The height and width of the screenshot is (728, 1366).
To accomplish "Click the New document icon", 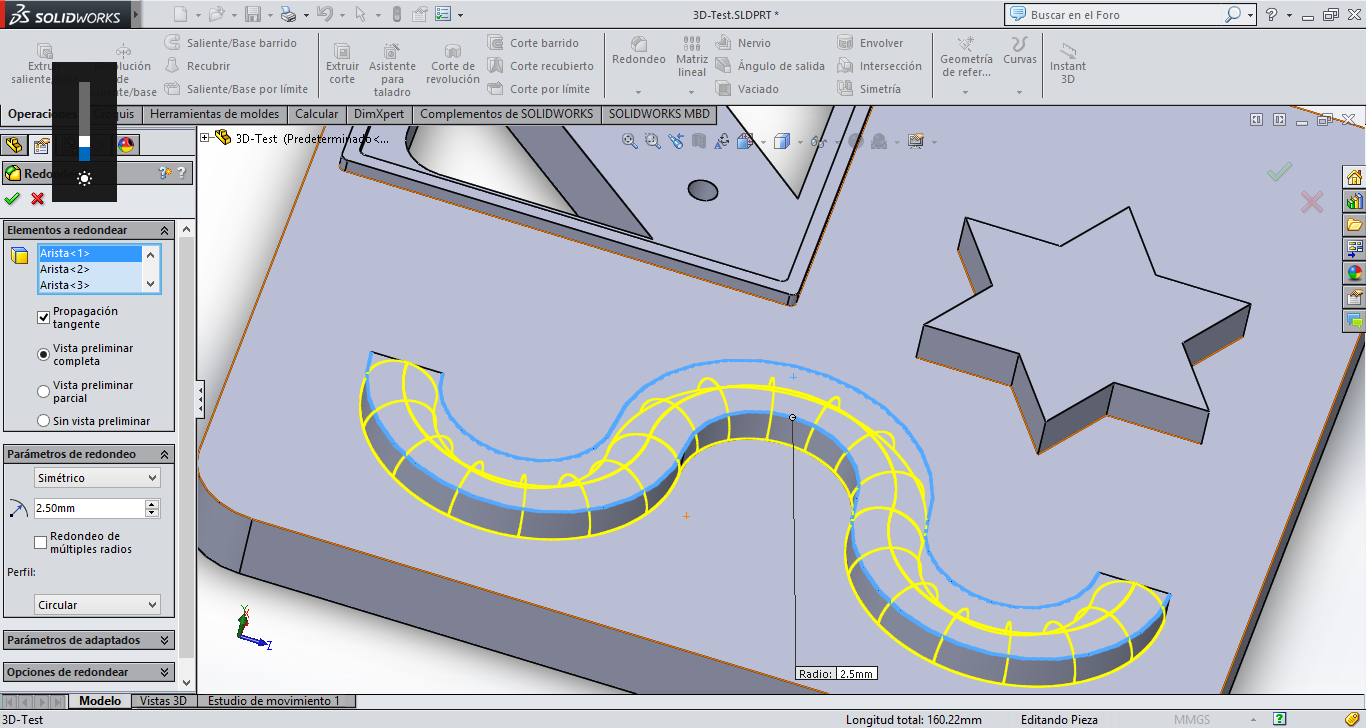I will (180, 14).
